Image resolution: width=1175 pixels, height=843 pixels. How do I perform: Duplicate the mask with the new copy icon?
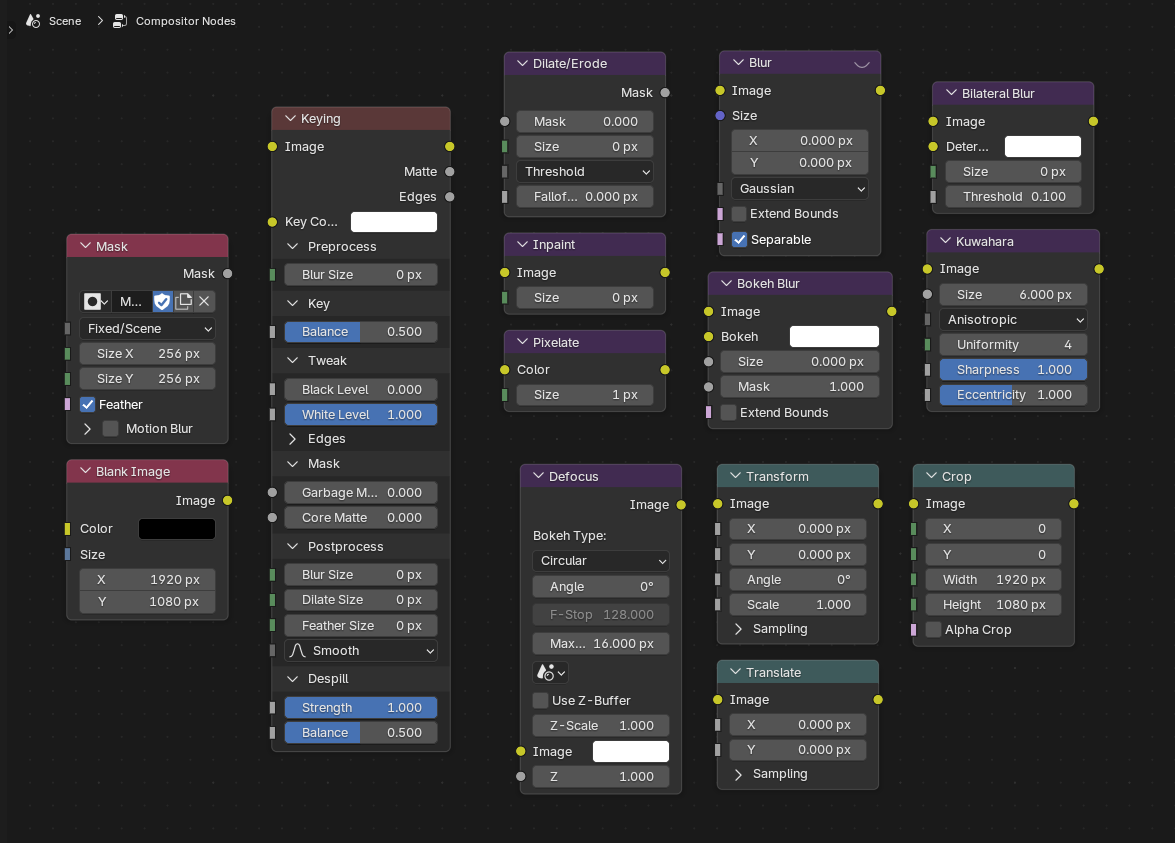[x=184, y=301]
